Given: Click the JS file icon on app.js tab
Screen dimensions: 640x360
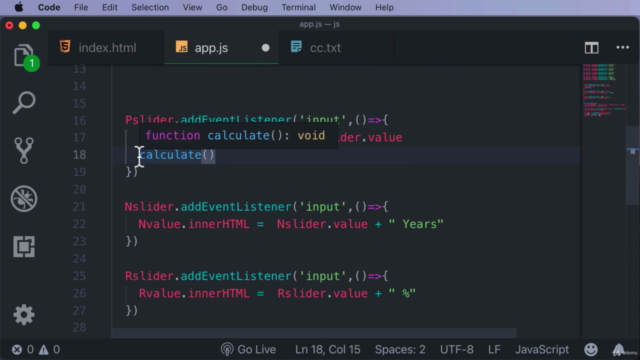Looking at the screenshot, I should [x=182, y=47].
